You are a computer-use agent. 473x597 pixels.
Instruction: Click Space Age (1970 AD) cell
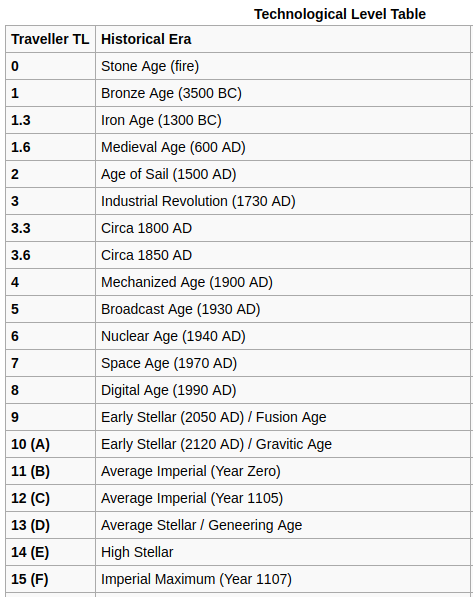(x=283, y=364)
